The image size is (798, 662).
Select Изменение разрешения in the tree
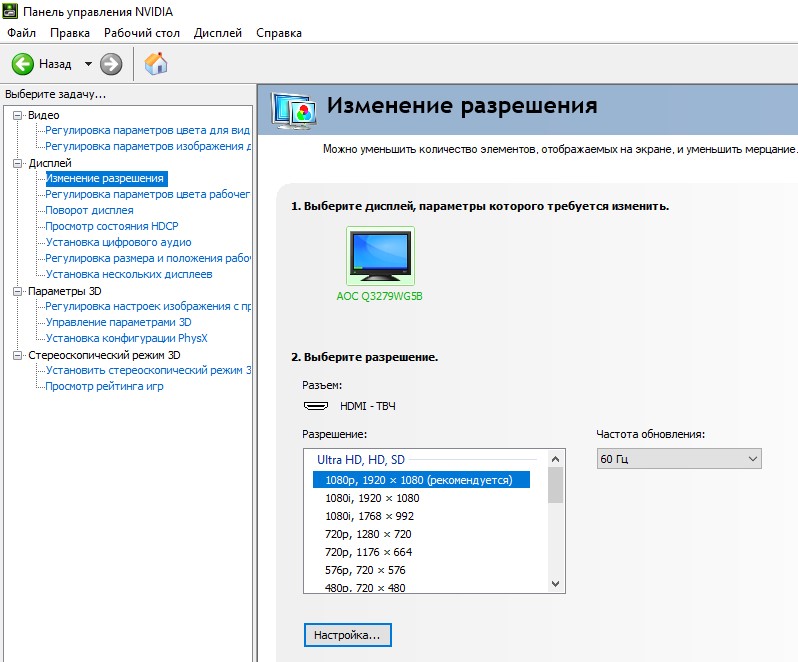pyautogui.click(x=106, y=179)
